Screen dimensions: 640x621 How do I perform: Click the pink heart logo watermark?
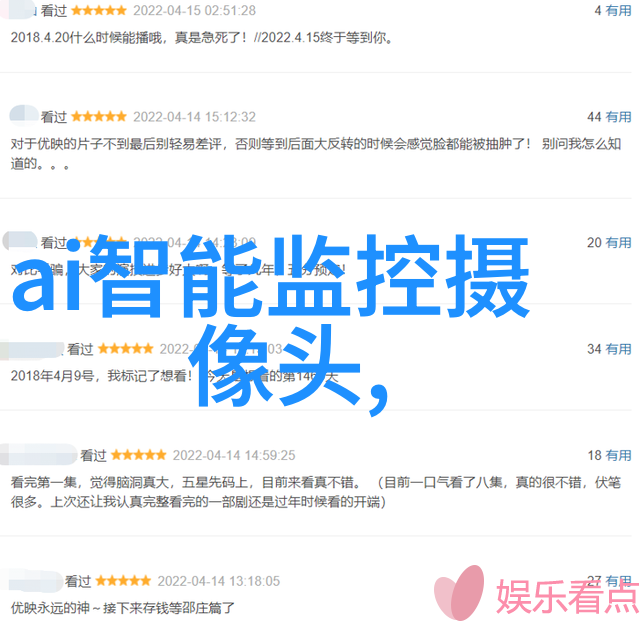click(460, 592)
